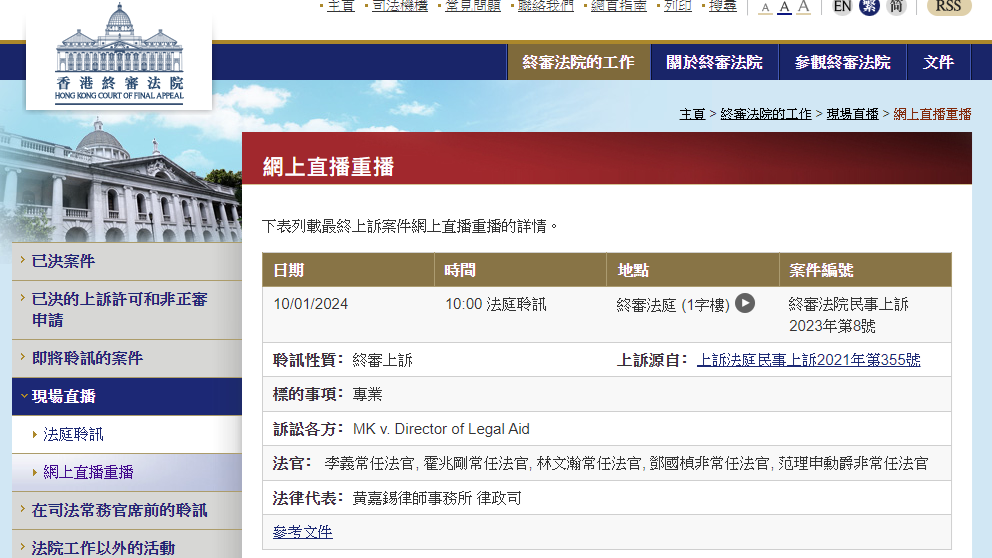Viewport: 992px width, 558px height.
Task: Expand 已決案件 in sidebar
Action: [63, 261]
